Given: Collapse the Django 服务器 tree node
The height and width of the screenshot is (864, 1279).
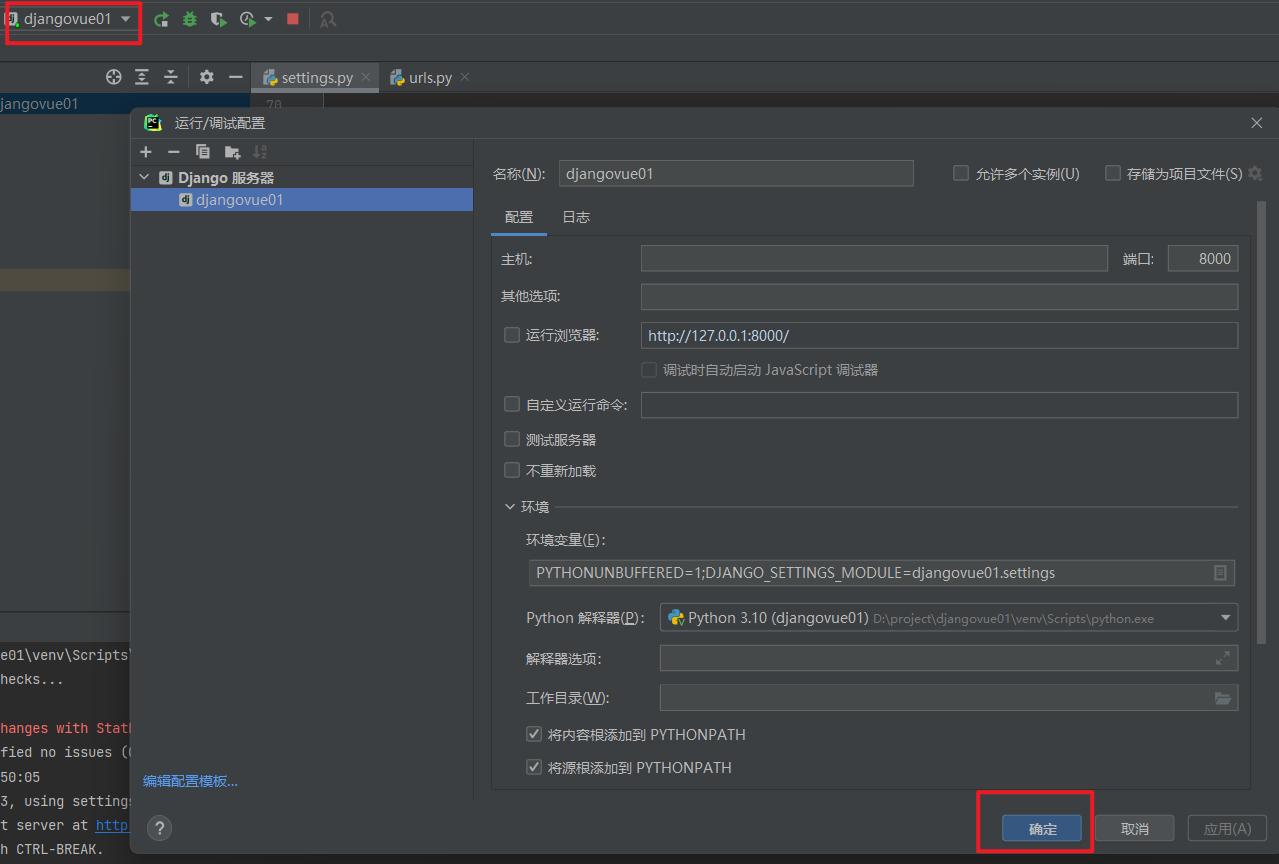Looking at the screenshot, I should point(145,177).
